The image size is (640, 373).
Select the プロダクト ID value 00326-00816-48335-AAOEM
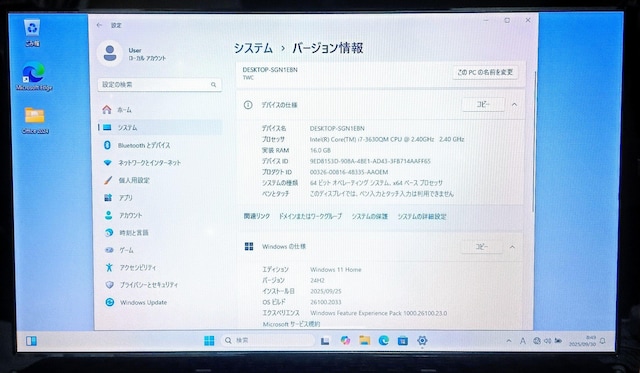point(349,172)
